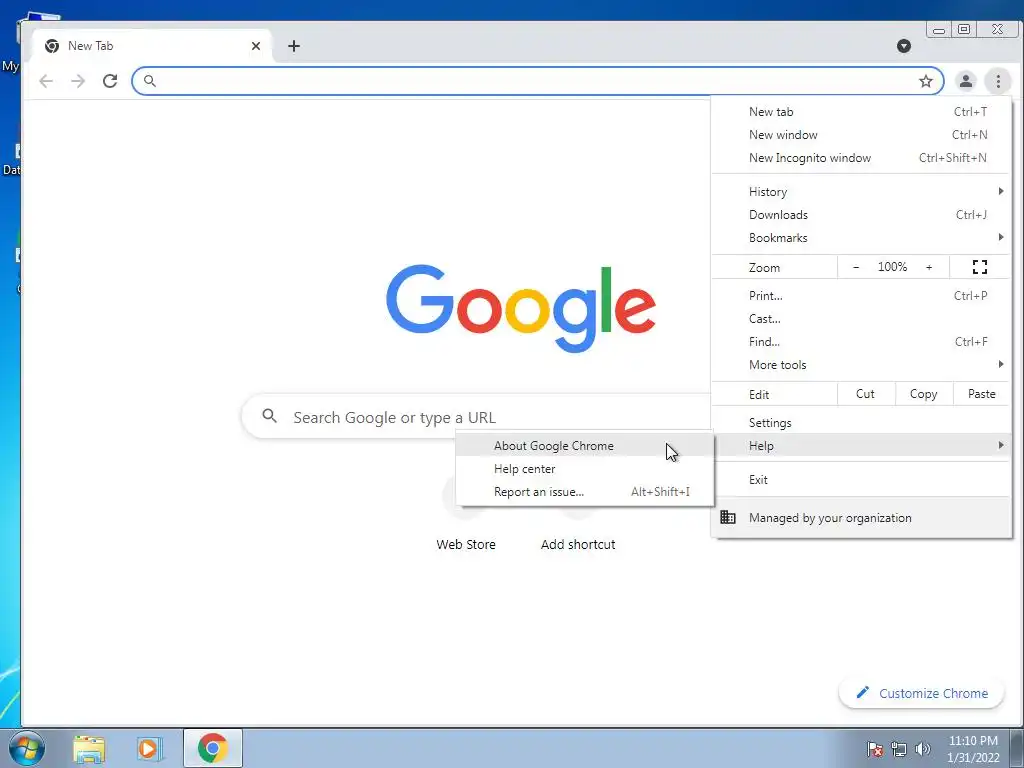
Task: Click the Chrome taskbar icon
Action: (x=213, y=748)
